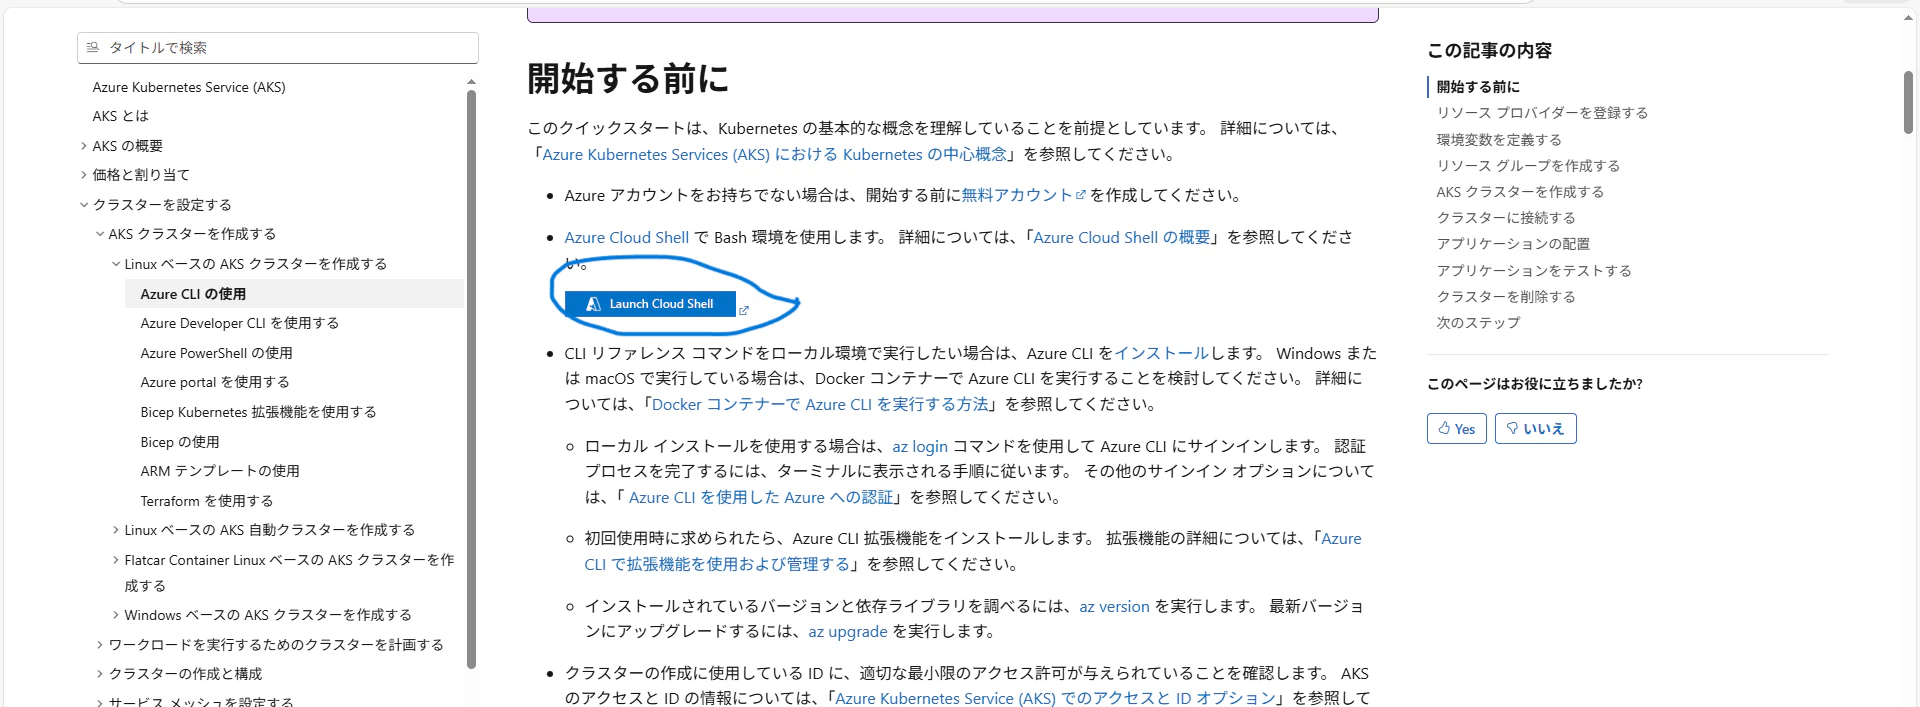Click the Launch Cloud Shell button

pos(650,304)
